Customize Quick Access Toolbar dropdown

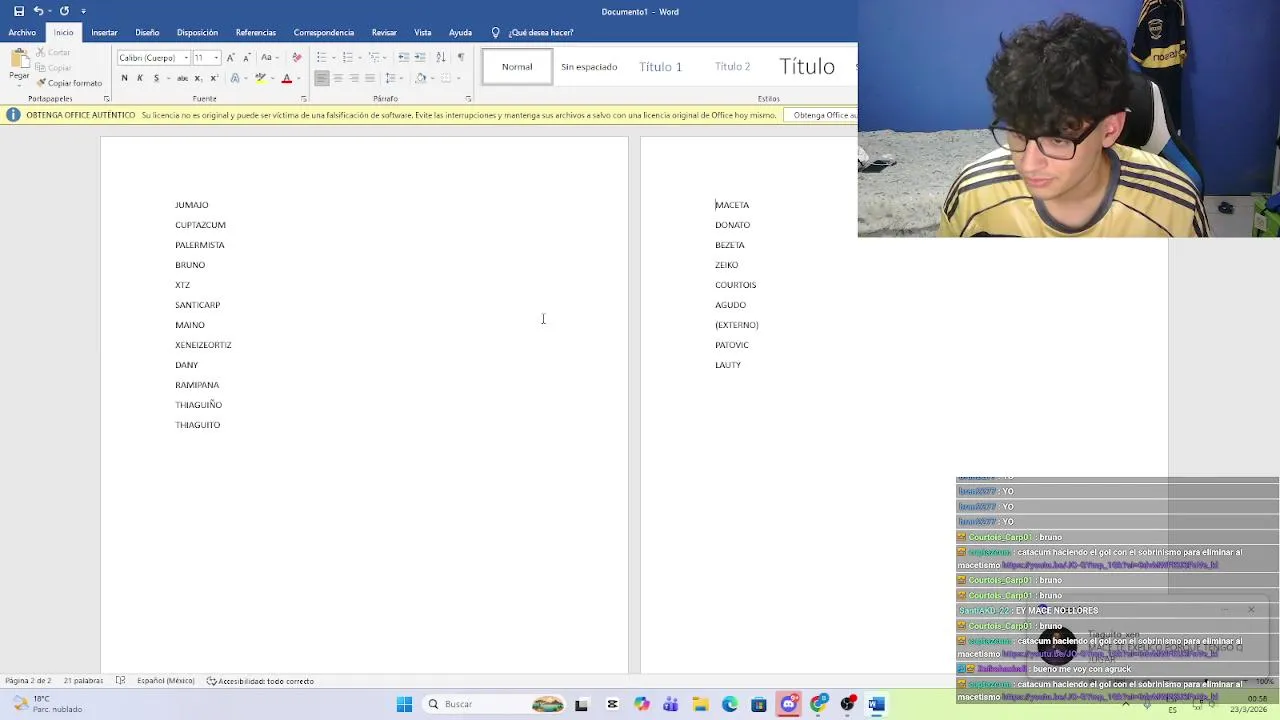84,11
